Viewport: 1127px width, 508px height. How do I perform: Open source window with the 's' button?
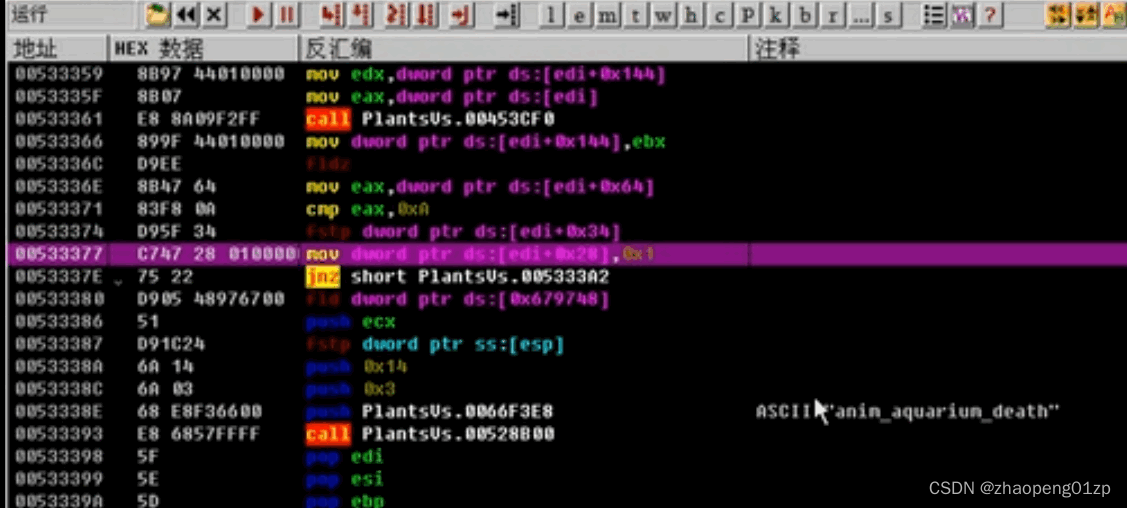click(x=888, y=15)
